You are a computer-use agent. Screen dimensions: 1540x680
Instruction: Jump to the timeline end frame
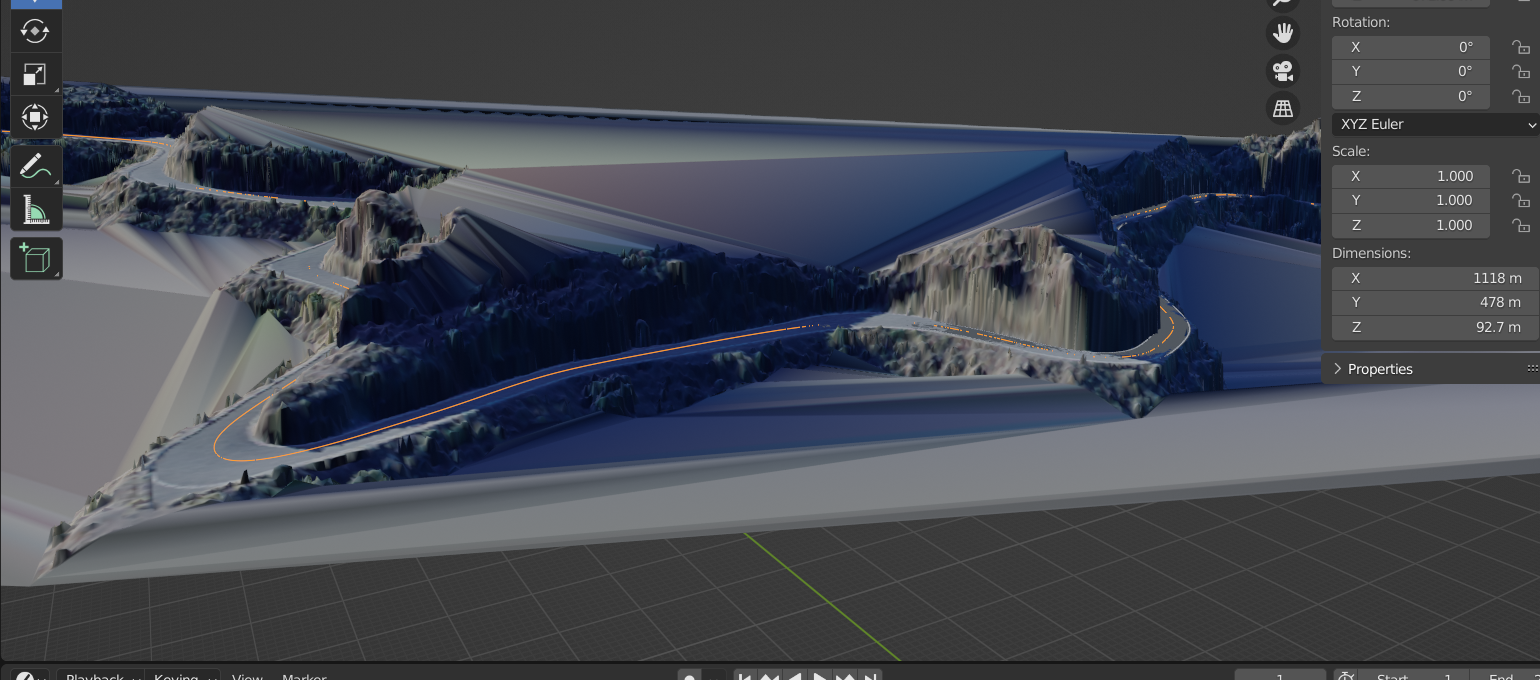pyautogui.click(x=869, y=676)
